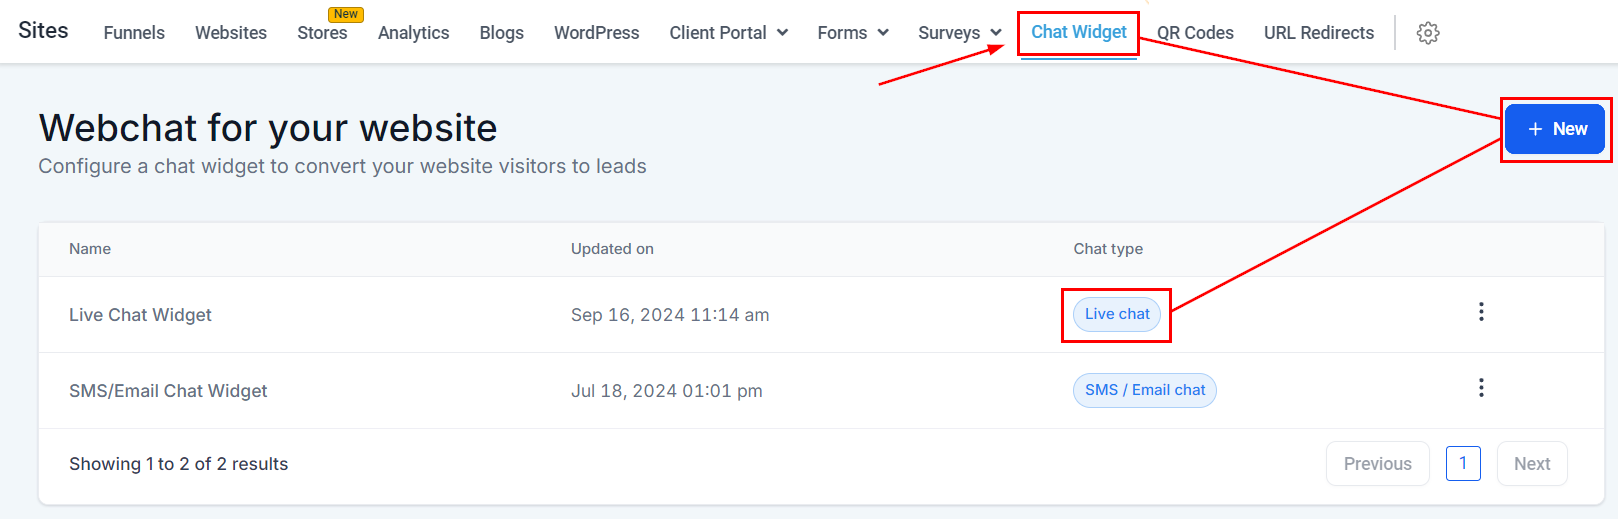Click the SMS / Email chat badge

click(1145, 390)
